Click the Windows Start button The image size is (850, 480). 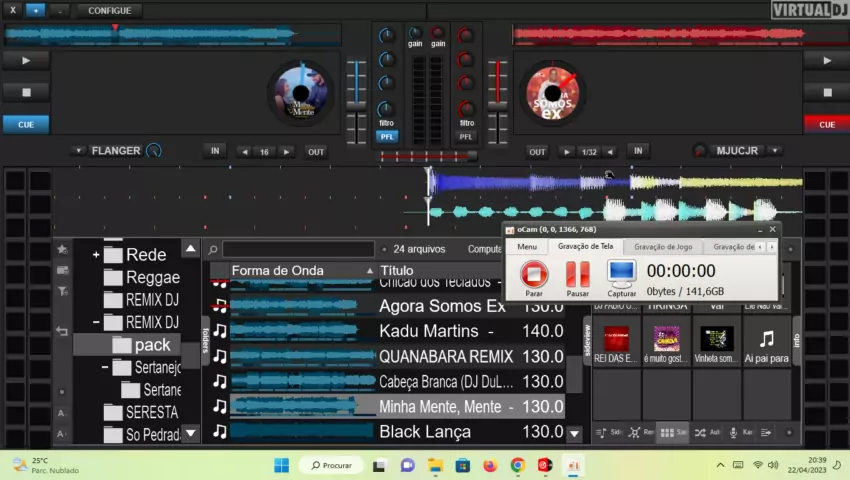(281, 465)
